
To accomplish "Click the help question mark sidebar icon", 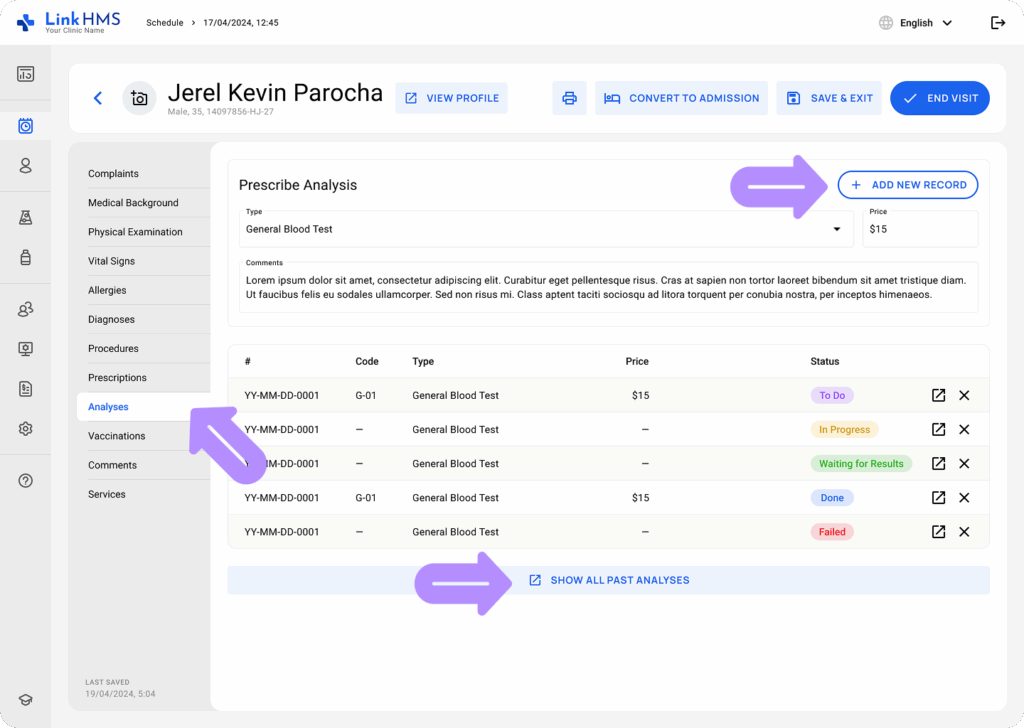I will 26,480.
